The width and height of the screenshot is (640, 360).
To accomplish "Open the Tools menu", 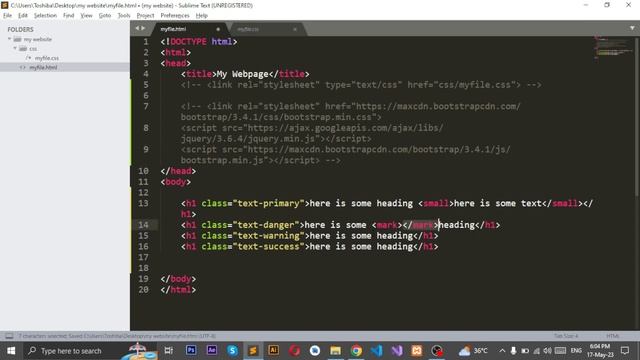I will pos(124,16).
